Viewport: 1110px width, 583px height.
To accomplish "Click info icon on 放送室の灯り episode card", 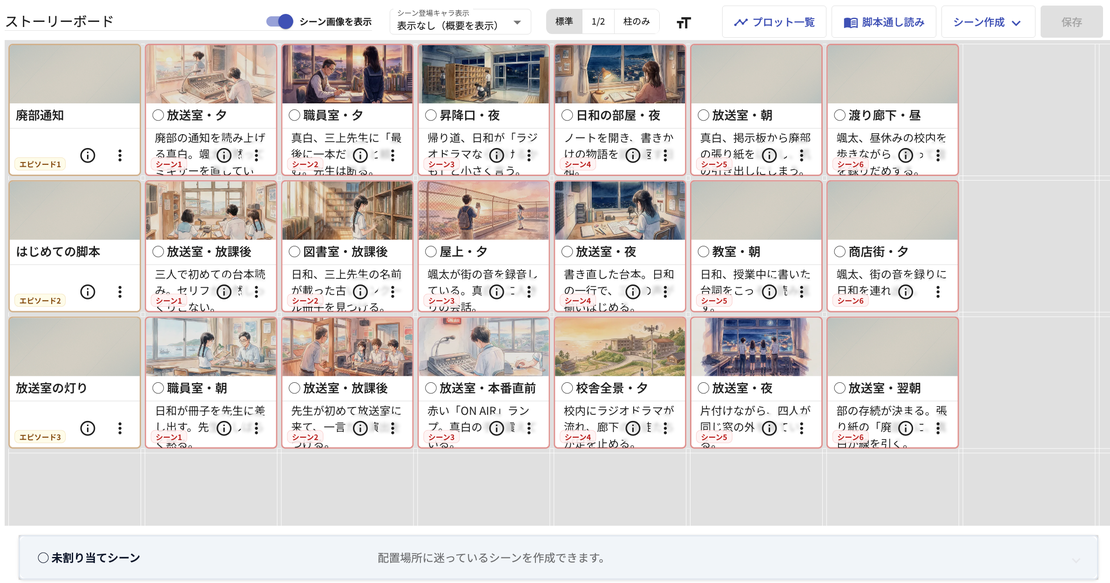I will coord(88,428).
